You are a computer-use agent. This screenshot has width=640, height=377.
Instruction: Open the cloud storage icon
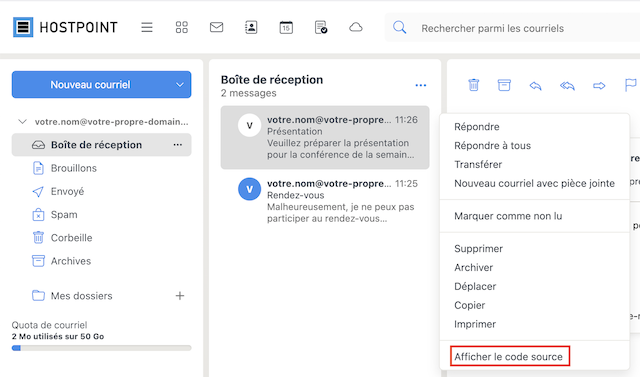click(x=356, y=27)
